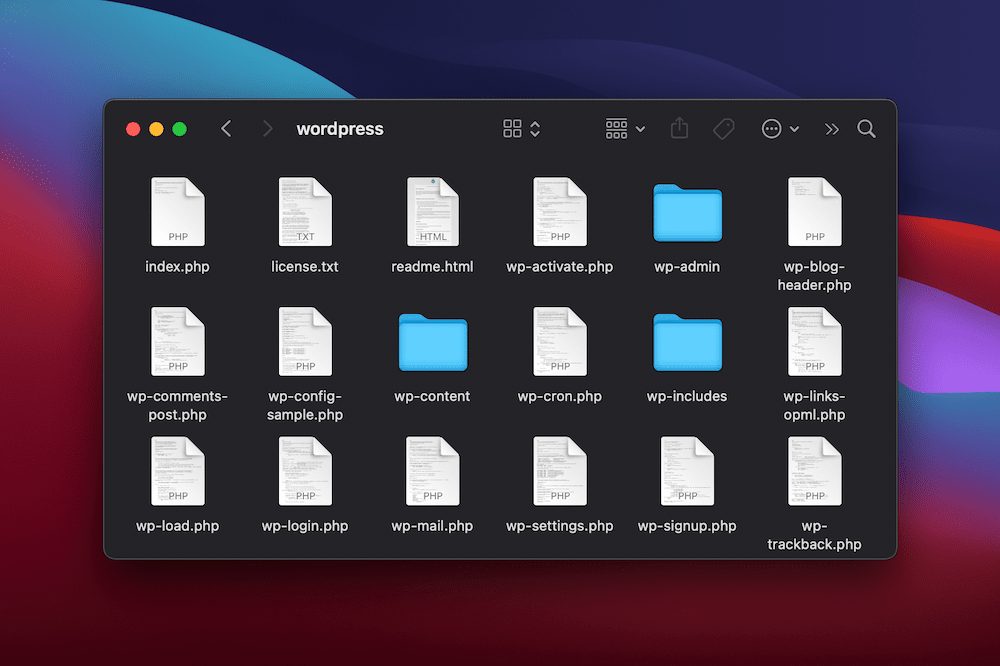Select the wp-mail.php file icon
This screenshot has height=666, width=1000.
tap(433, 471)
